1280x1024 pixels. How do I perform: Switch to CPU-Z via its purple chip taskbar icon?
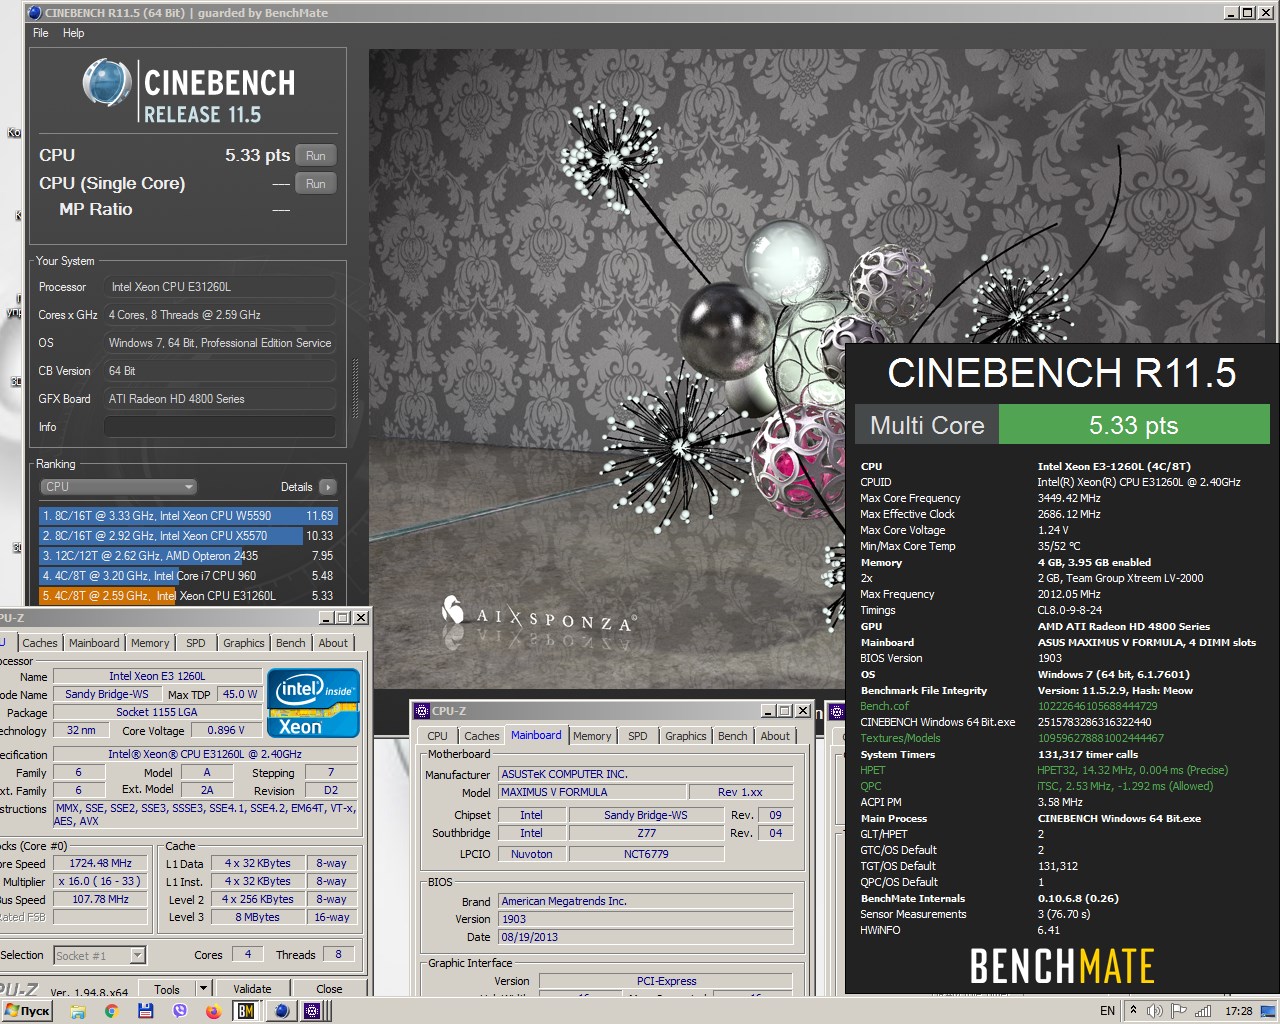click(312, 1011)
